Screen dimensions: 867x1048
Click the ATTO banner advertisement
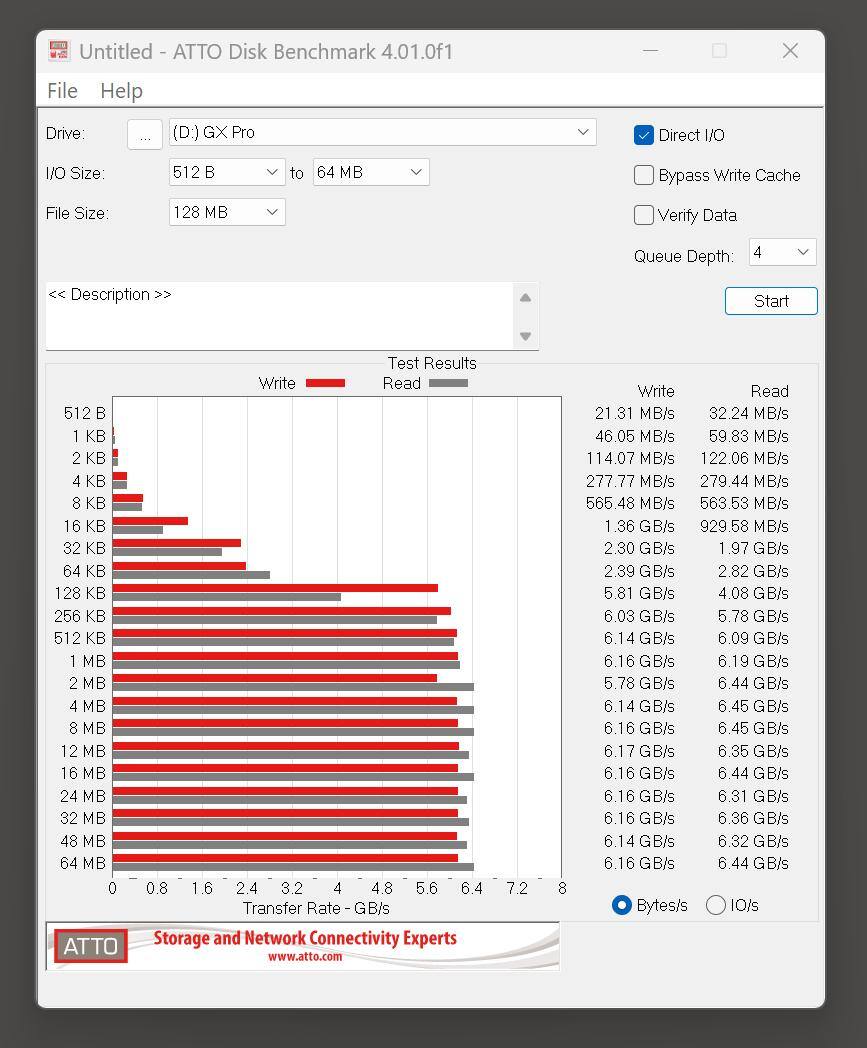pyautogui.click(x=303, y=946)
